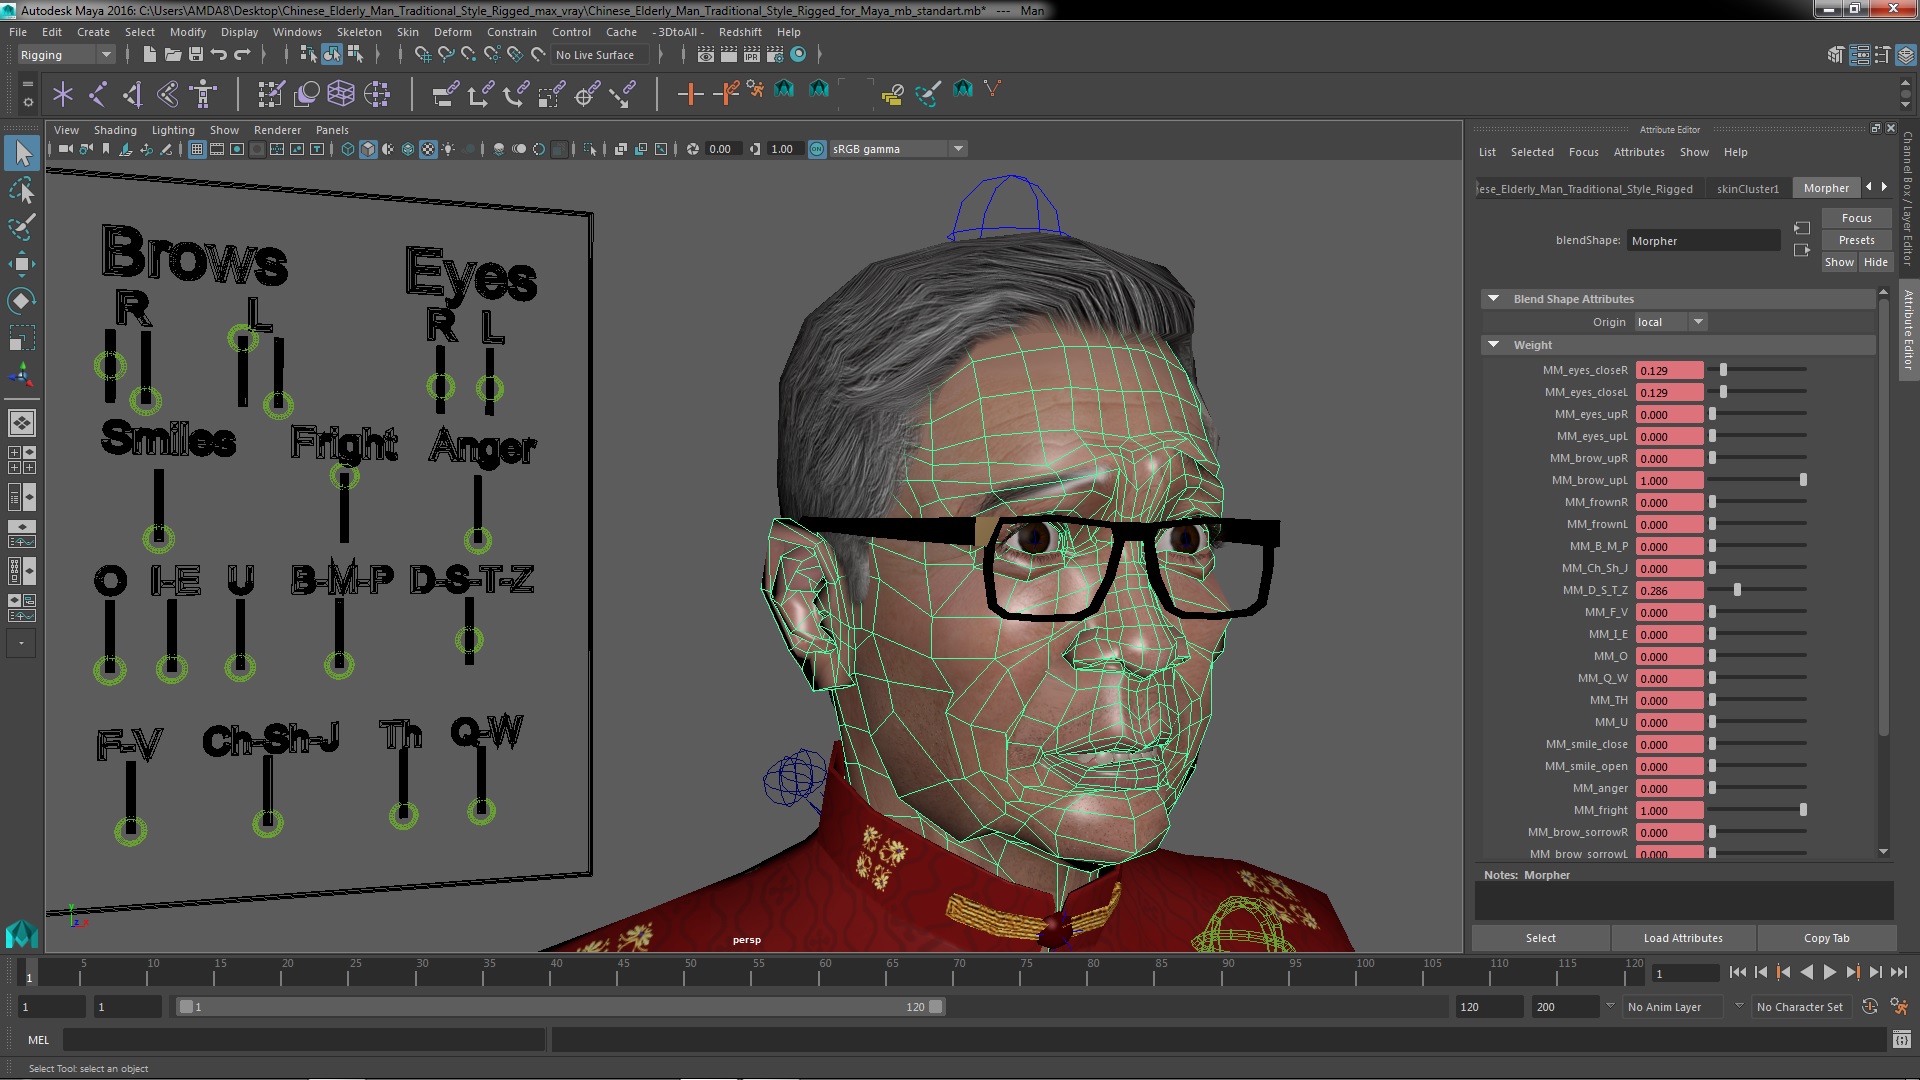Open the Hypershade sphere icon

click(x=798, y=55)
